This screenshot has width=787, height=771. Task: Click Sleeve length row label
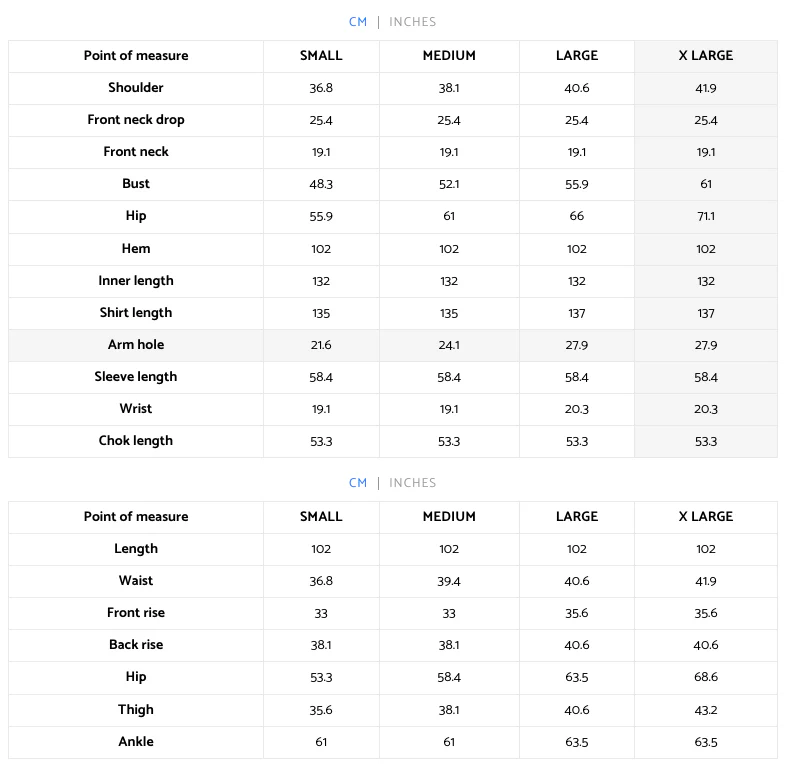click(136, 376)
